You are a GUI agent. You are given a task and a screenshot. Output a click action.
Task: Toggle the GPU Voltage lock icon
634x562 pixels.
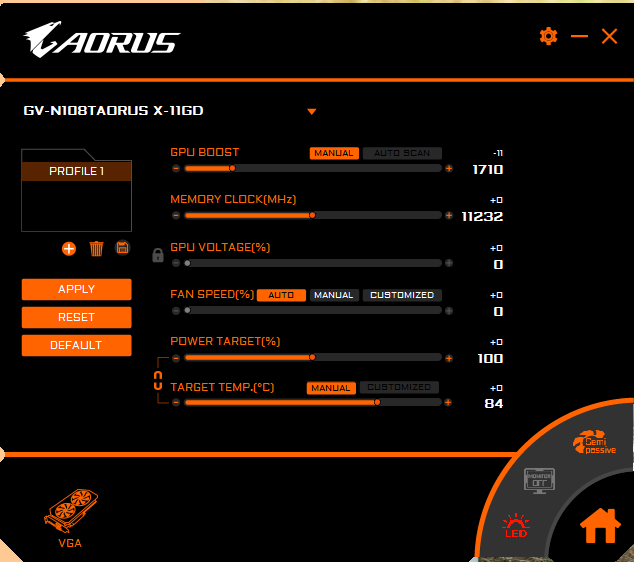(x=158, y=255)
